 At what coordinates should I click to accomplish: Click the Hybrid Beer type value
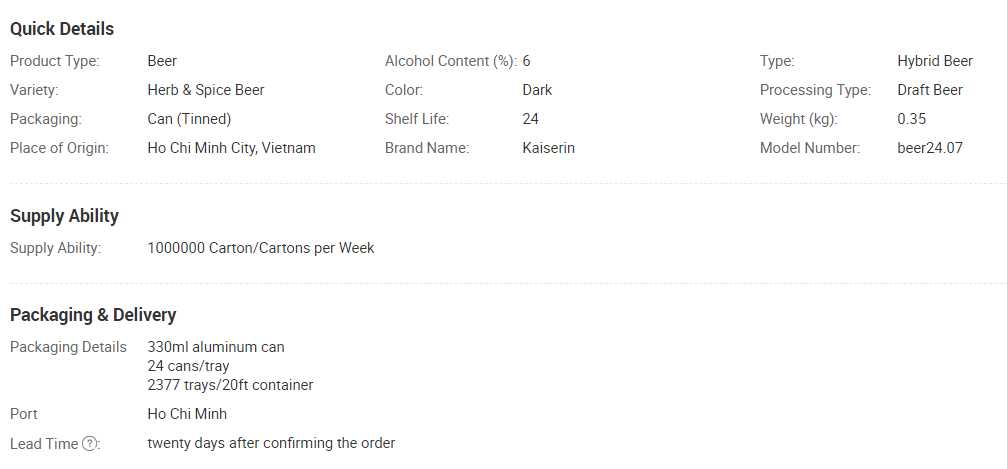tap(935, 61)
